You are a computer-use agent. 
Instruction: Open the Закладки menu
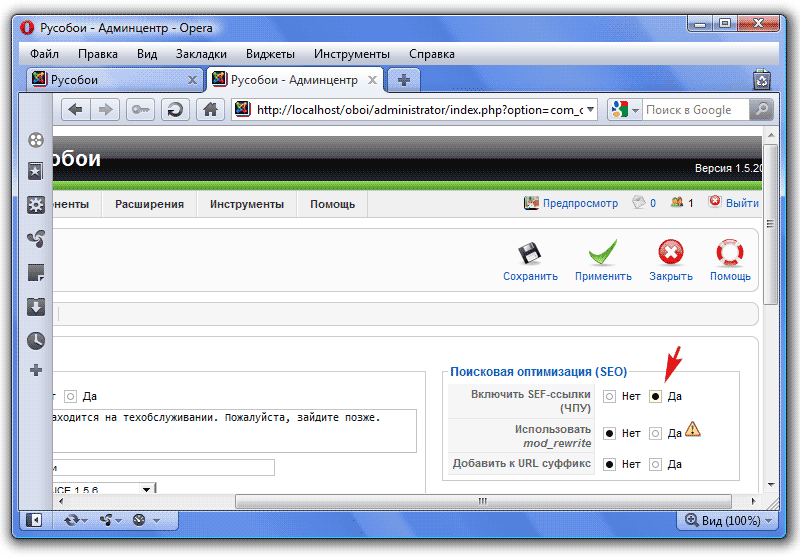point(201,54)
